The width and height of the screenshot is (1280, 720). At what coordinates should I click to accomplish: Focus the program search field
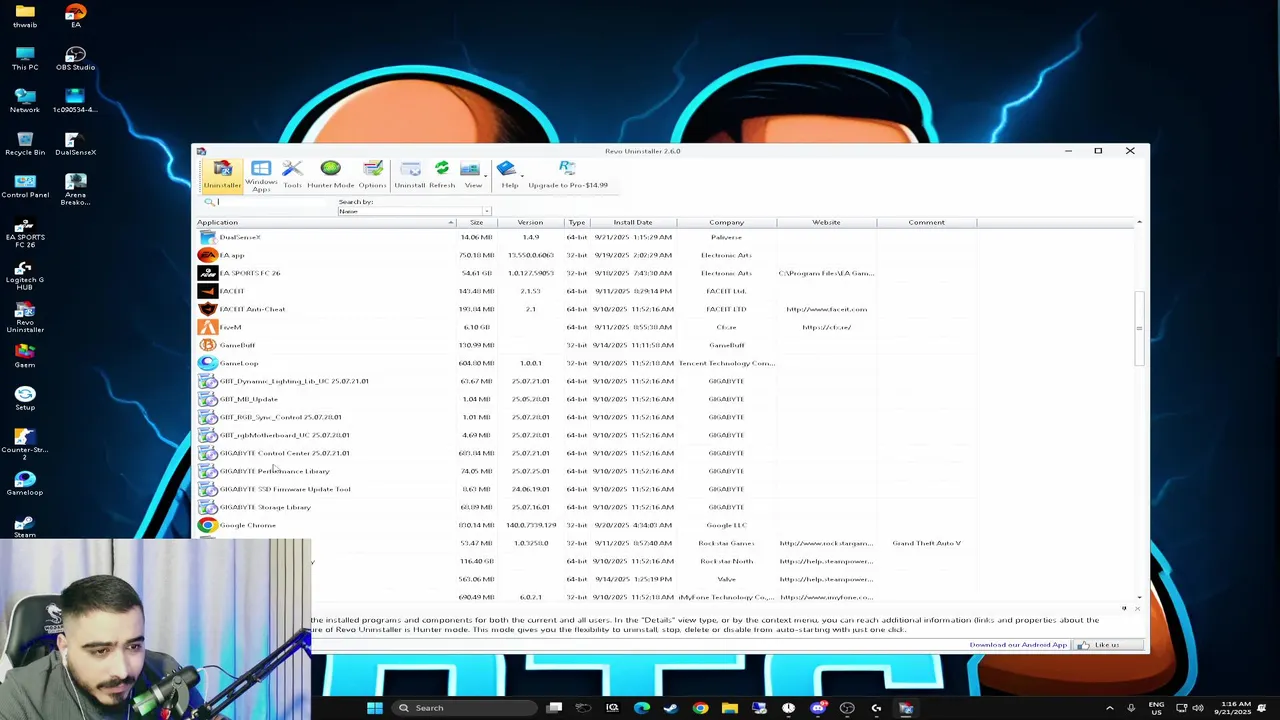click(270, 202)
